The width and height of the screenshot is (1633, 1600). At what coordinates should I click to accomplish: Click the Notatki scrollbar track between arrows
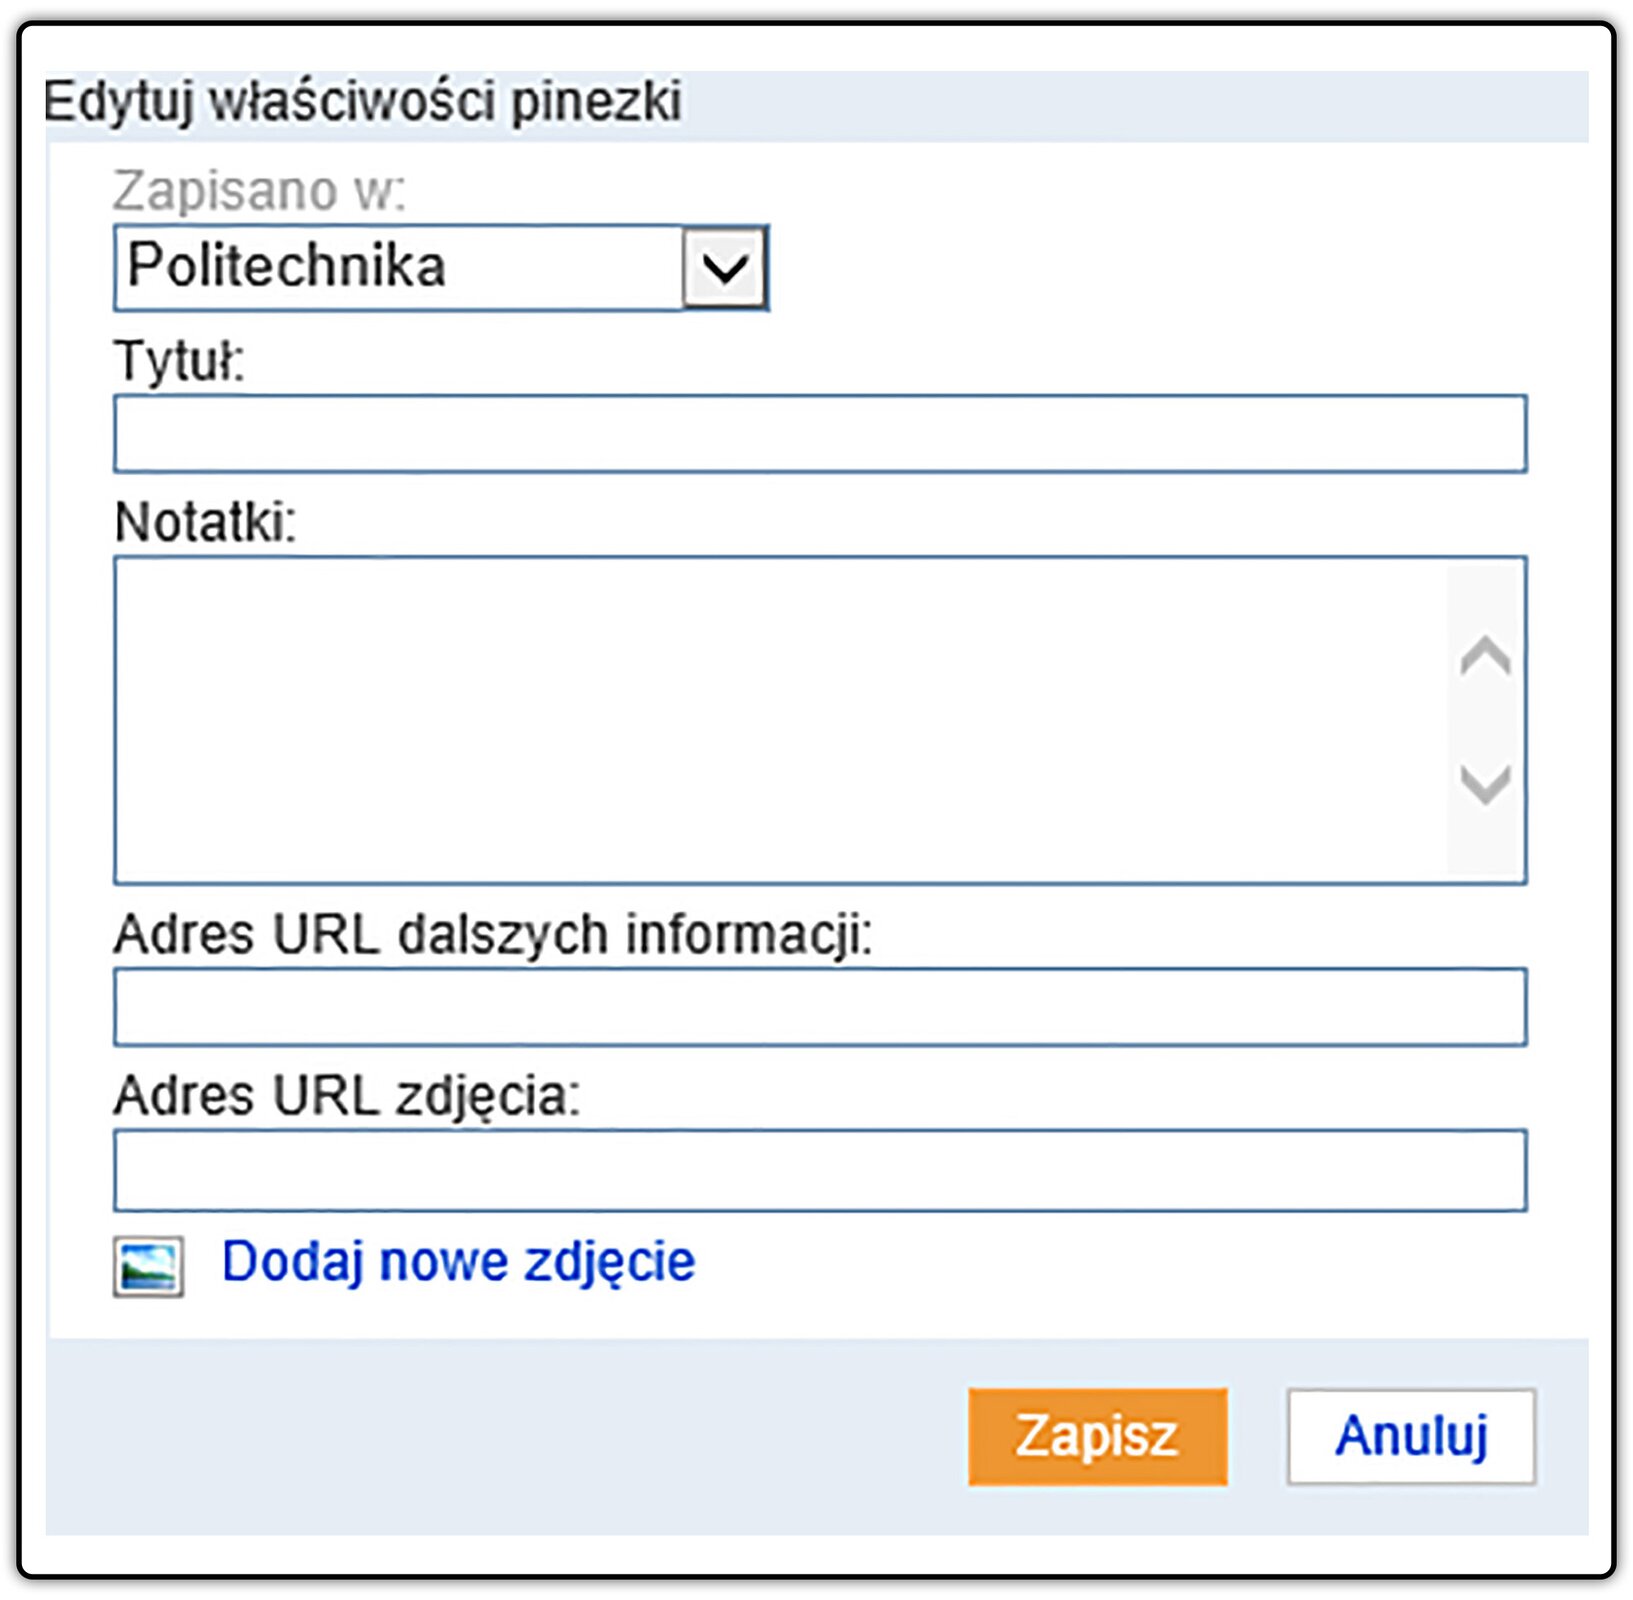point(1485,720)
